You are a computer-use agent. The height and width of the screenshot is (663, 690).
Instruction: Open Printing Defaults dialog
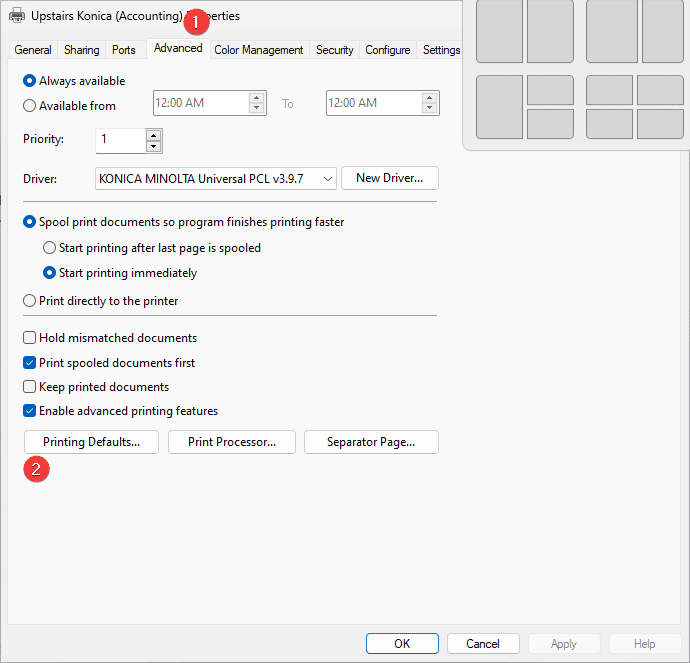pos(91,442)
